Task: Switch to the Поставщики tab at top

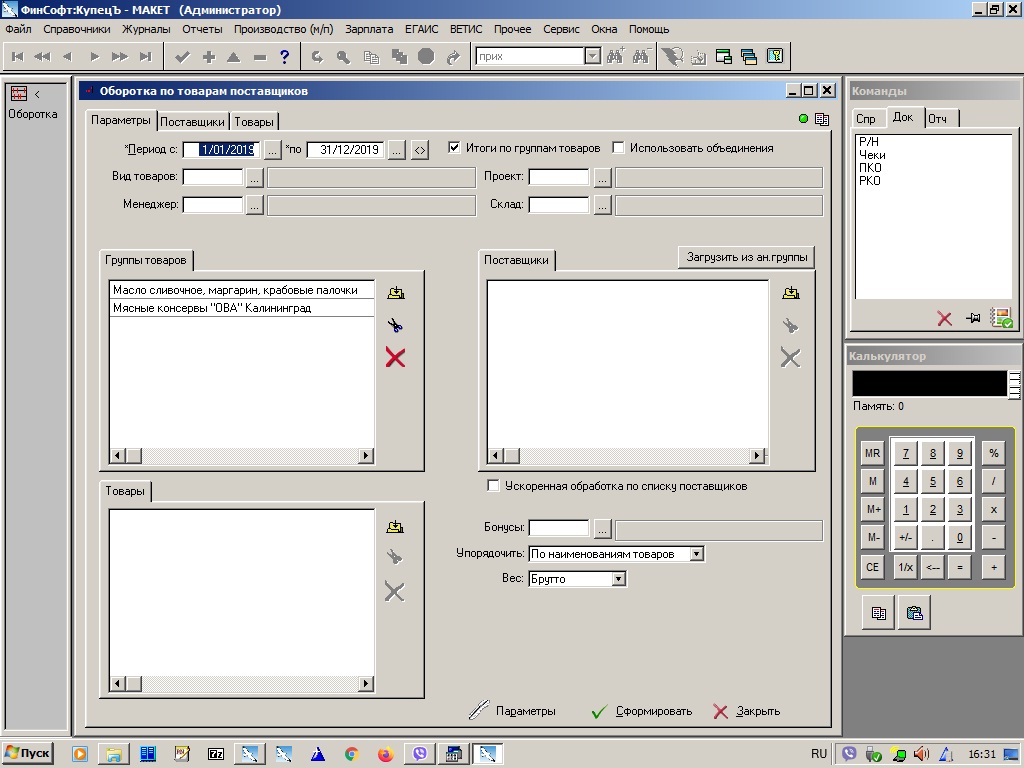Action: pyautogui.click(x=192, y=122)
